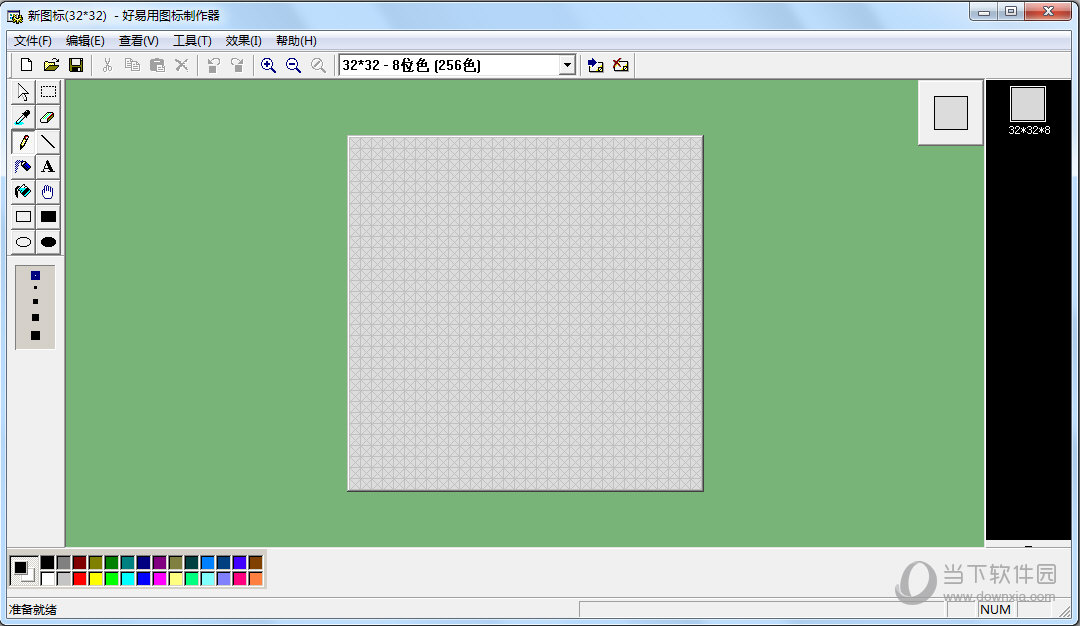Select the hand pan tool

(x=48, y=191)
